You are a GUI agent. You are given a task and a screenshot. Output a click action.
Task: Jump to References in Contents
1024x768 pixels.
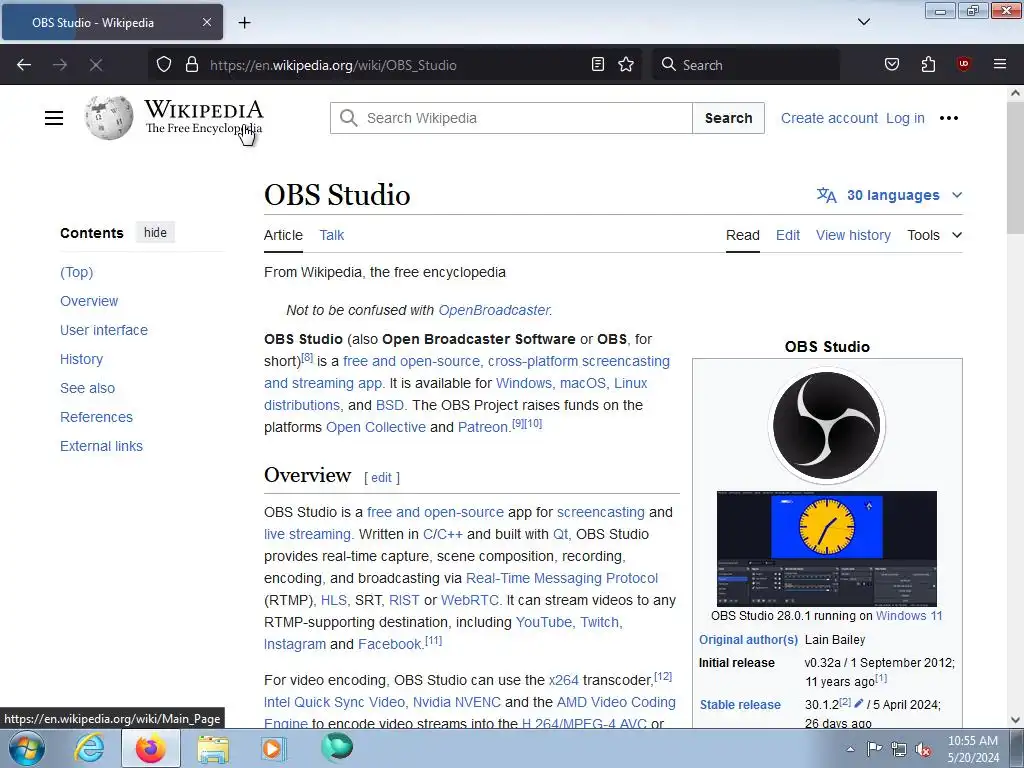pos(96,417)
